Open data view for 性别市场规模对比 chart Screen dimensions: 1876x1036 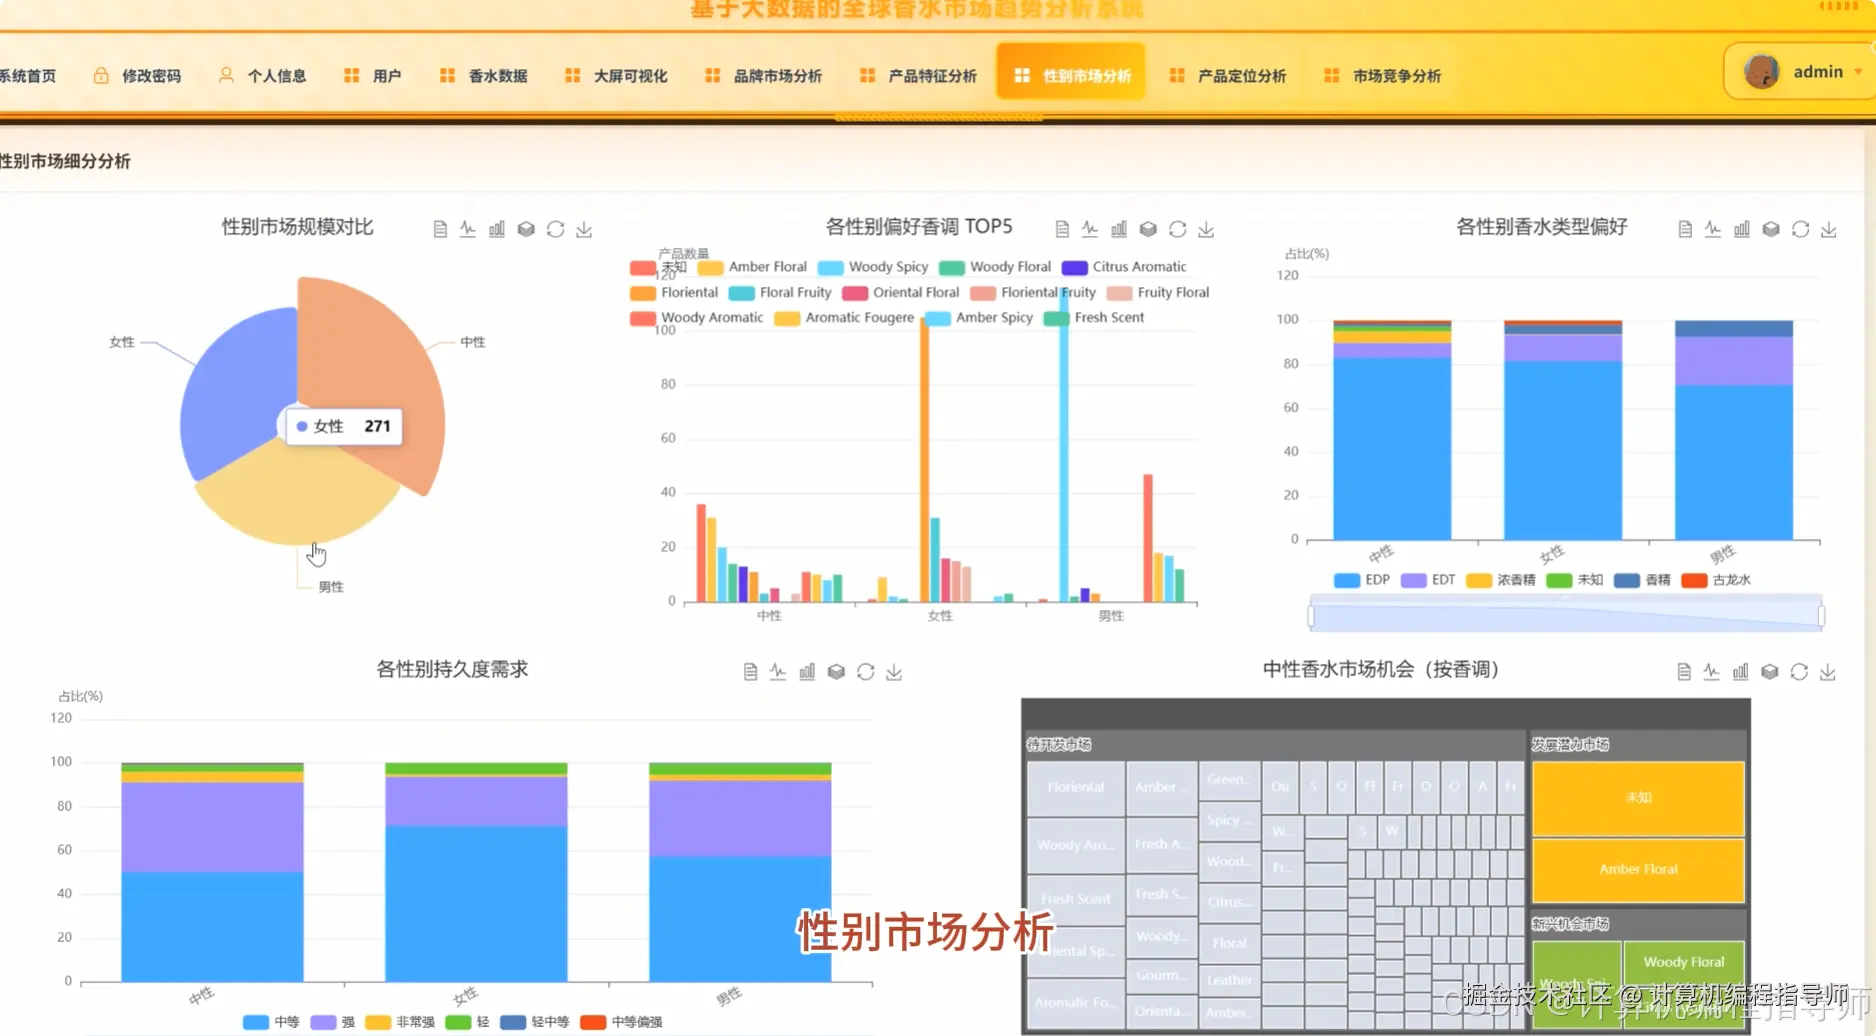pyautogui.click(x=440, y=228)
